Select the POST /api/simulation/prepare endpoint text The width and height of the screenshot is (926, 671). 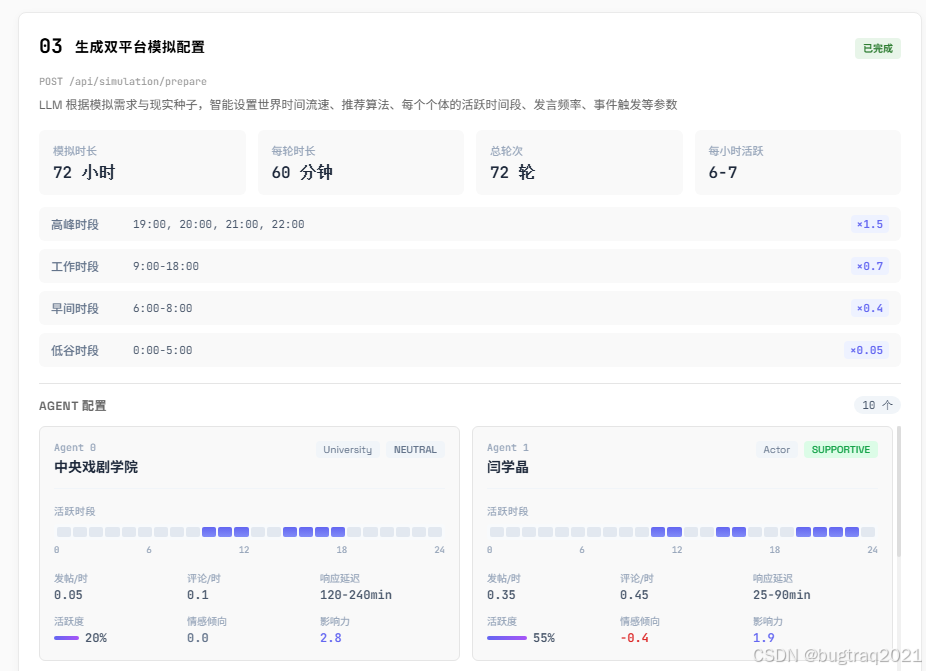pyautogui.click(x=123, y=82)
